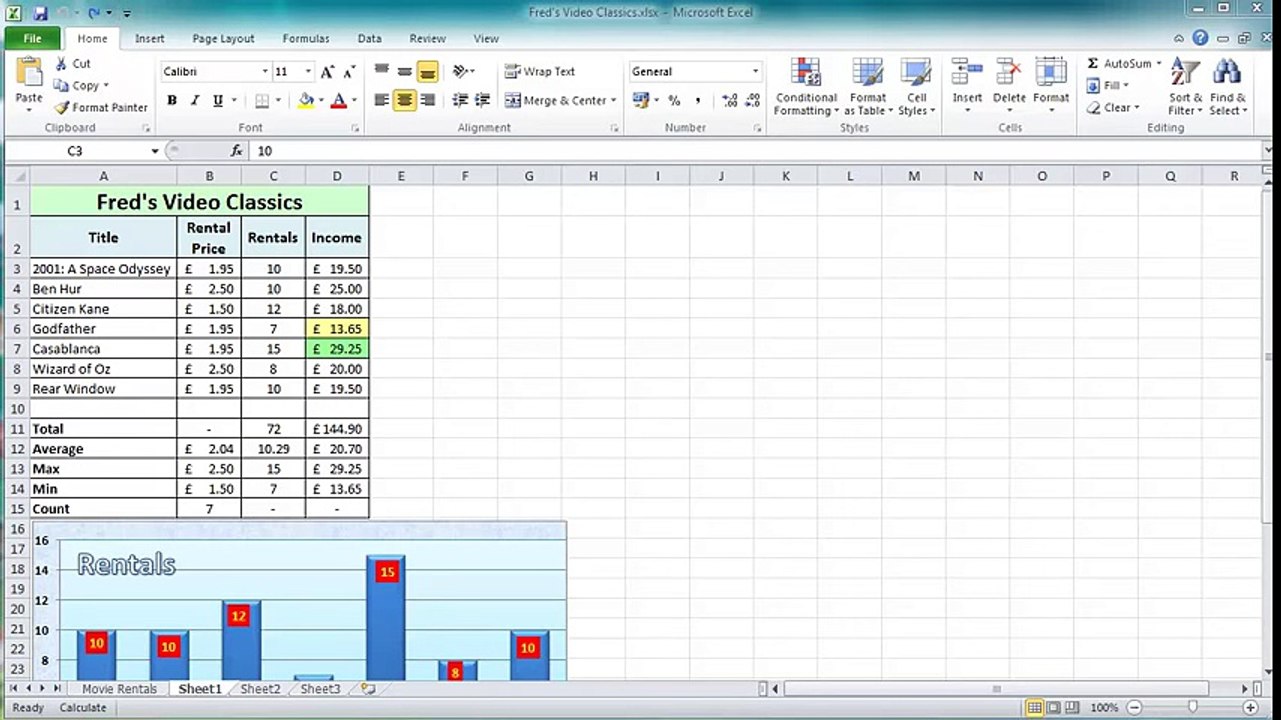
Task: Toggle underline formatting
Action: click(x=216, y=100)
